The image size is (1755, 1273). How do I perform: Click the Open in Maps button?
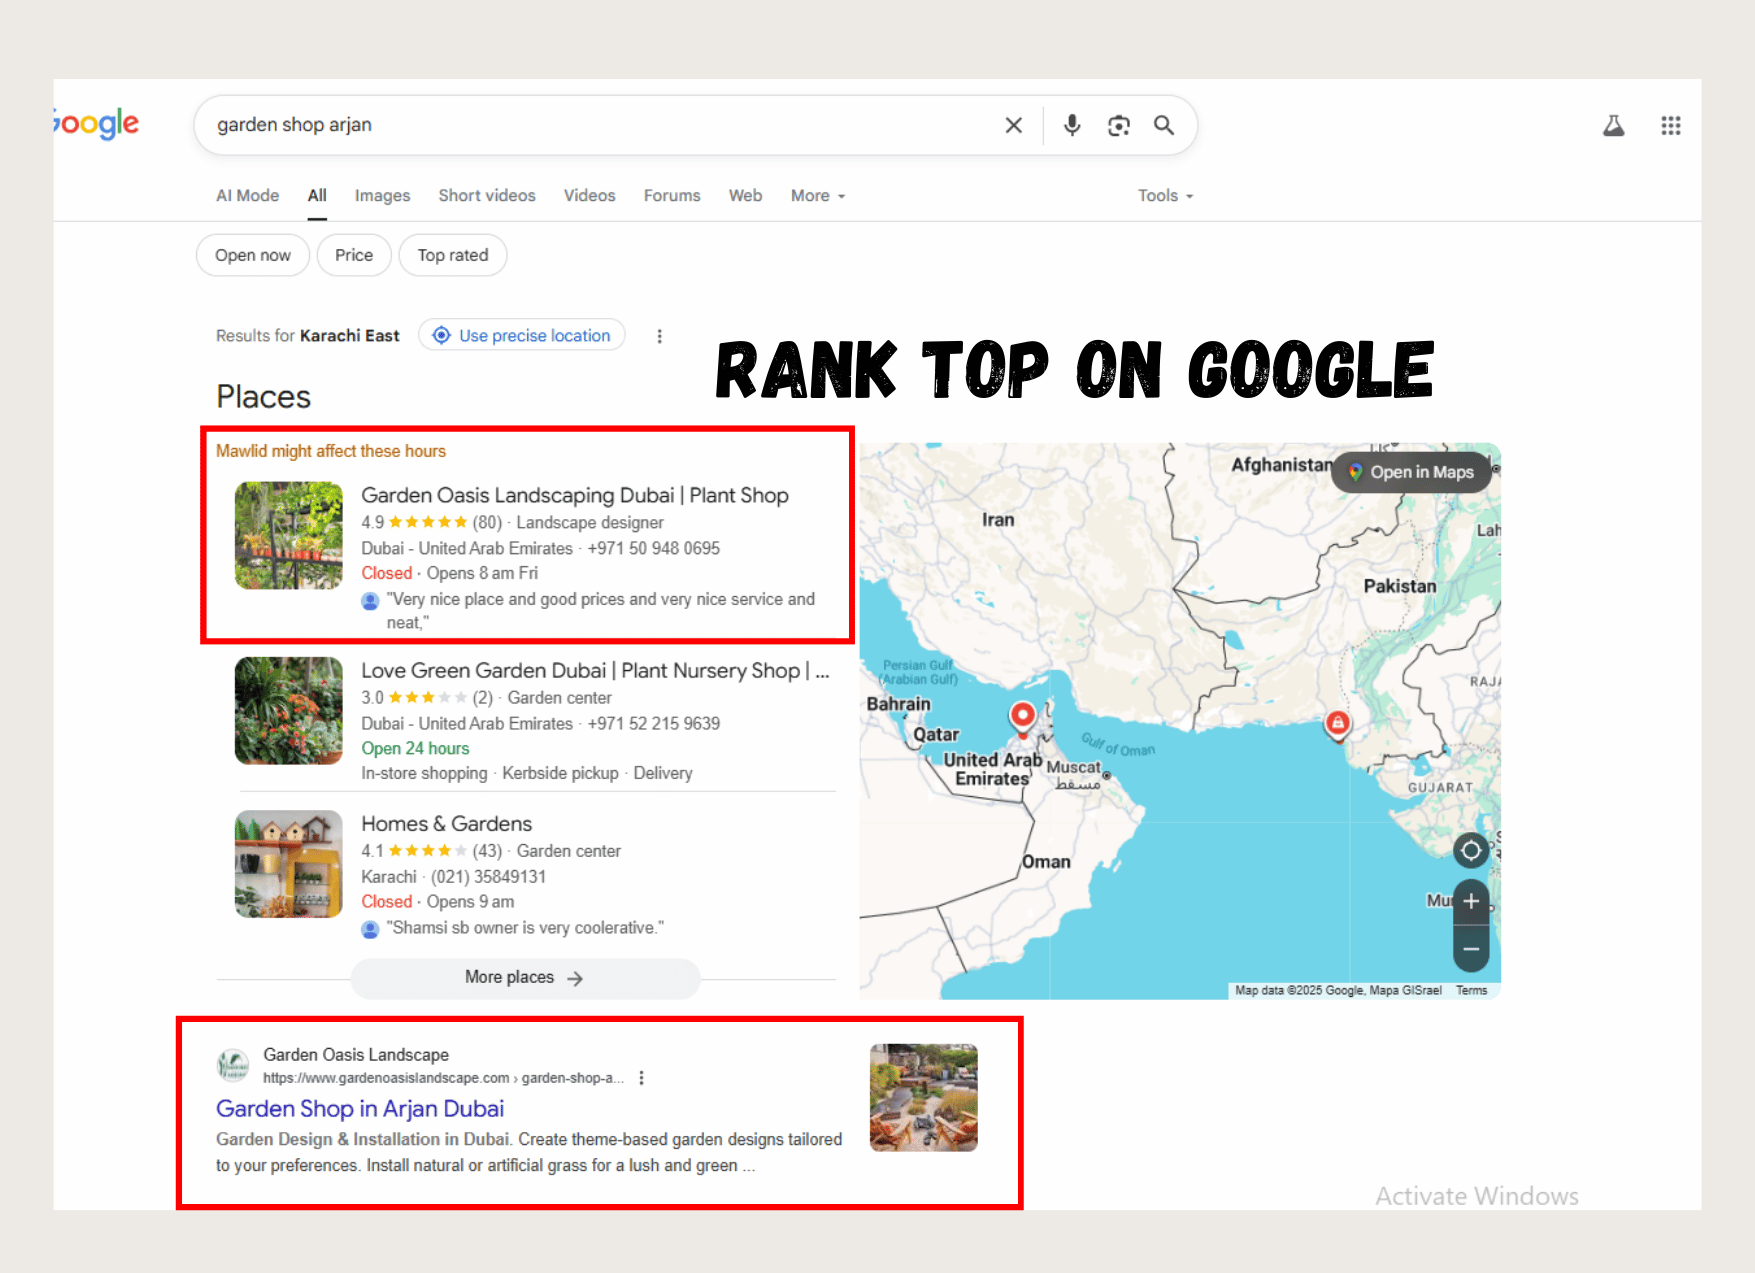(x=1410, y=471)
